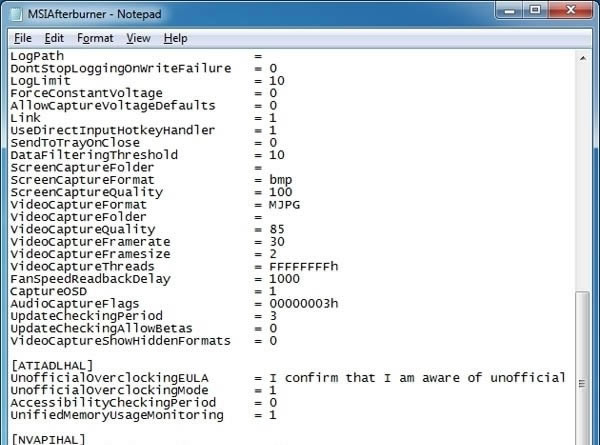Click on AllowCaptureVoltageDefaults setting

(113, 106)
